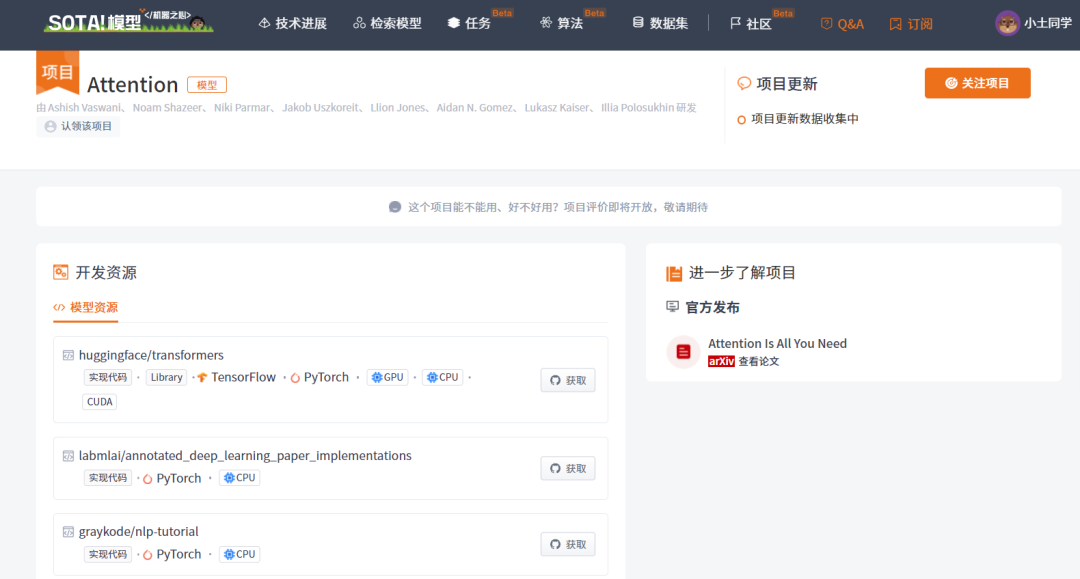Viewport: 1080px width, 579px height.
Task: Click PyTorch tag in labmlai row
Action: click(172, 478)
